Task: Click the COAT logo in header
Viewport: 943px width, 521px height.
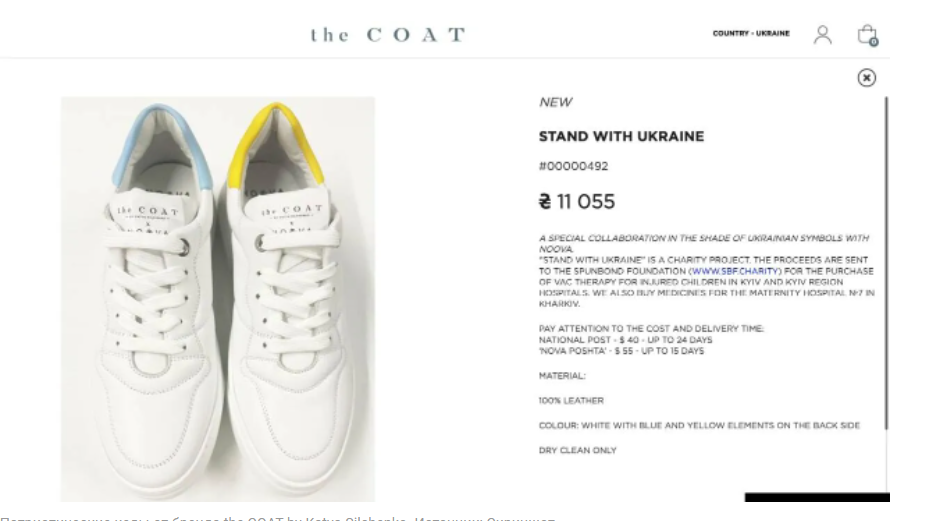Action: 388,35
